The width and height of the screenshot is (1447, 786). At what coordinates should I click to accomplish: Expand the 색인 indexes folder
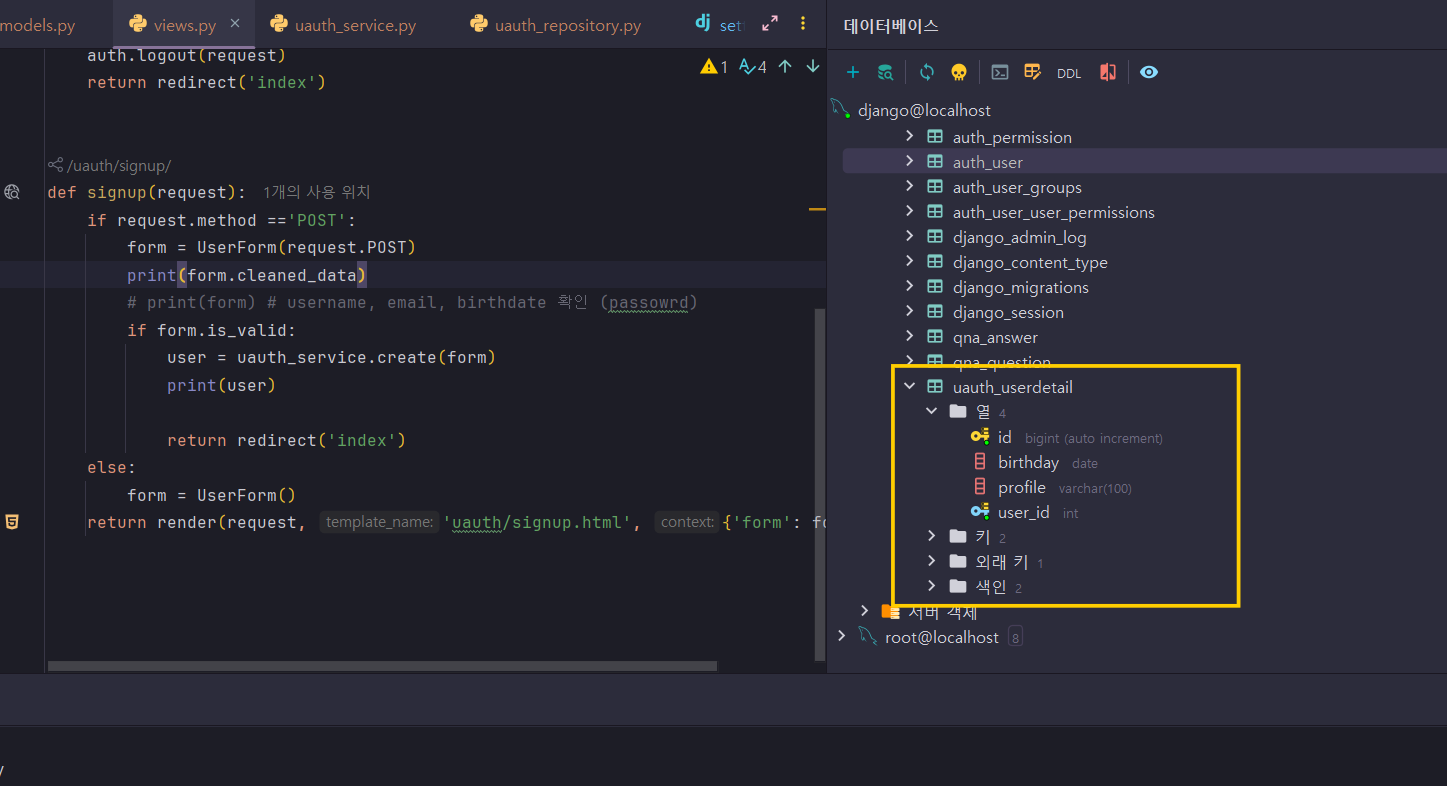[x=932, y=586]
